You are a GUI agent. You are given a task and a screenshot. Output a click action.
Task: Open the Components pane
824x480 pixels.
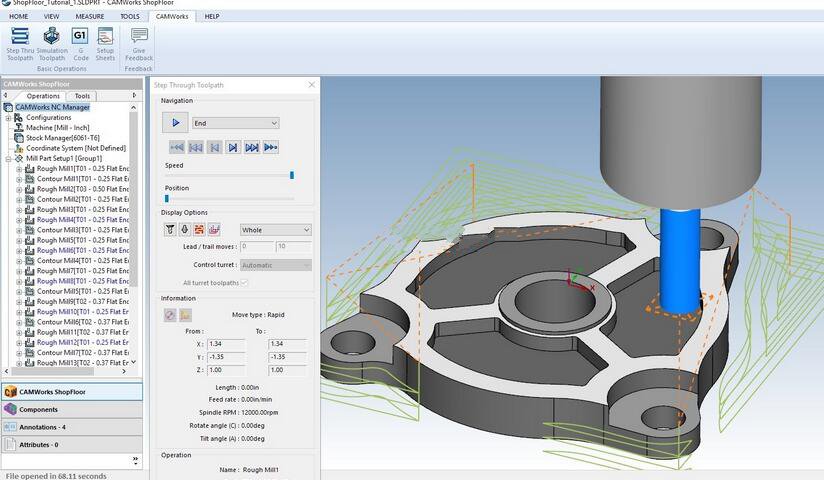(x=72, y=410)
